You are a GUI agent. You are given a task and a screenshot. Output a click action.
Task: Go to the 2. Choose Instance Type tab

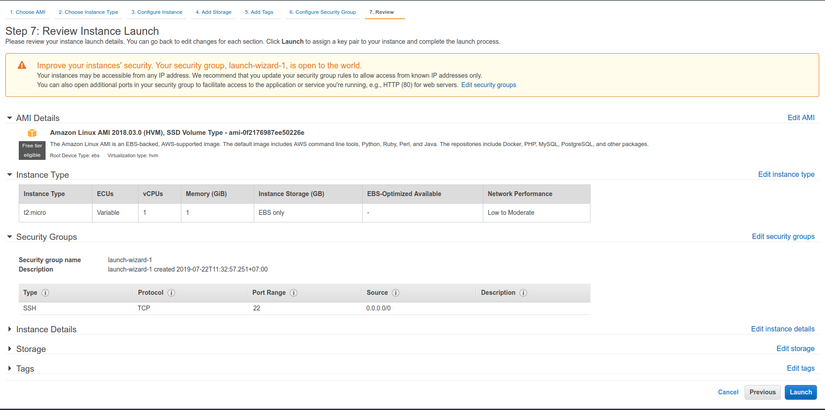pos(88,12)
